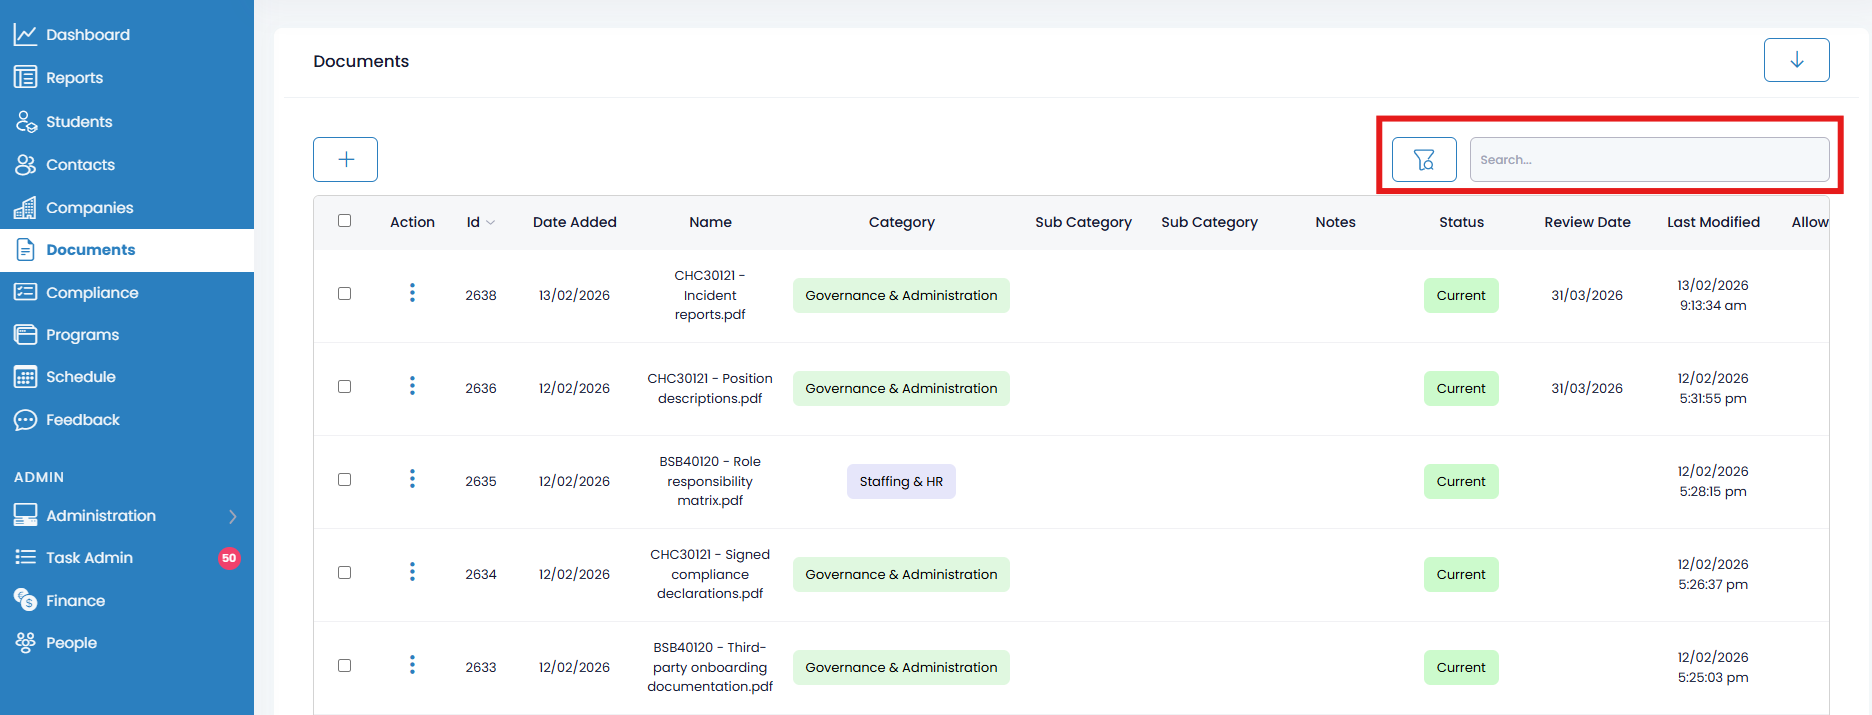Toggle the select-all checkbox in table header
The width and height of the screenshot is (1872, 715).
click(x=344, y=221)
